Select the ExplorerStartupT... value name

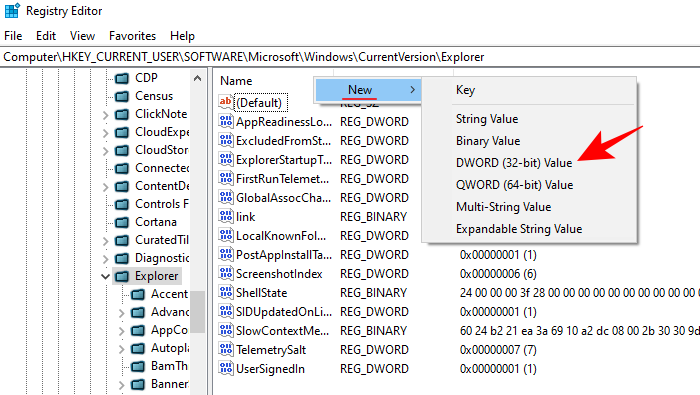[284, 159]
